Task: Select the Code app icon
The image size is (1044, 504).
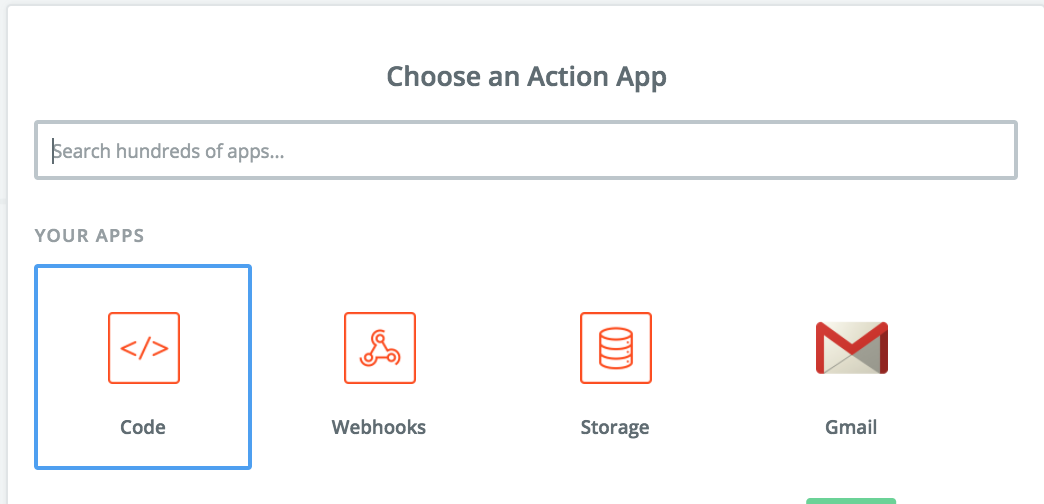Action: click(x=144, y=348)
